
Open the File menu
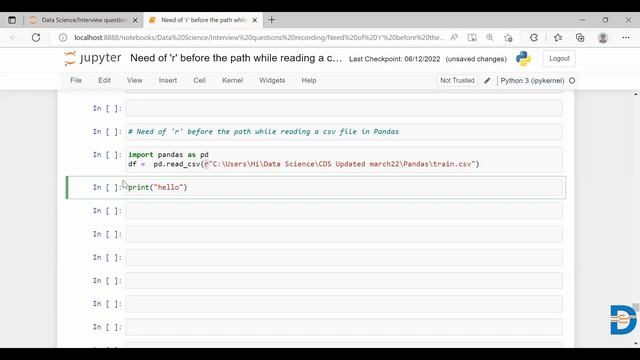(76, 80)
